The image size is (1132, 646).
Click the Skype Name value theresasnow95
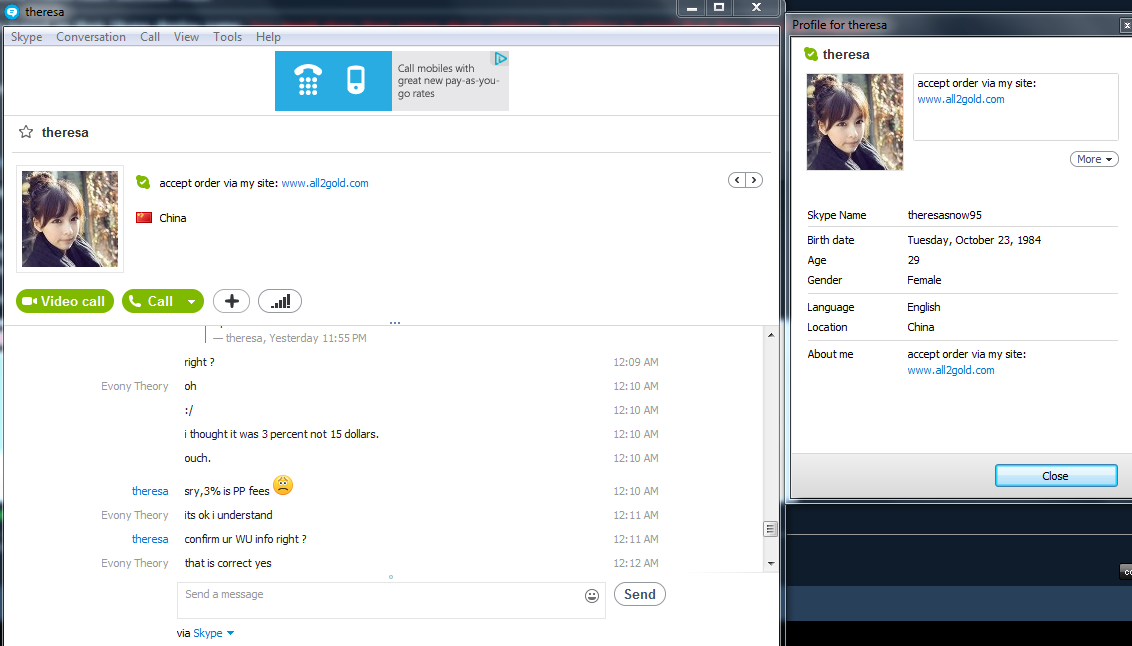pyautogui.click(x=944, y=215)
